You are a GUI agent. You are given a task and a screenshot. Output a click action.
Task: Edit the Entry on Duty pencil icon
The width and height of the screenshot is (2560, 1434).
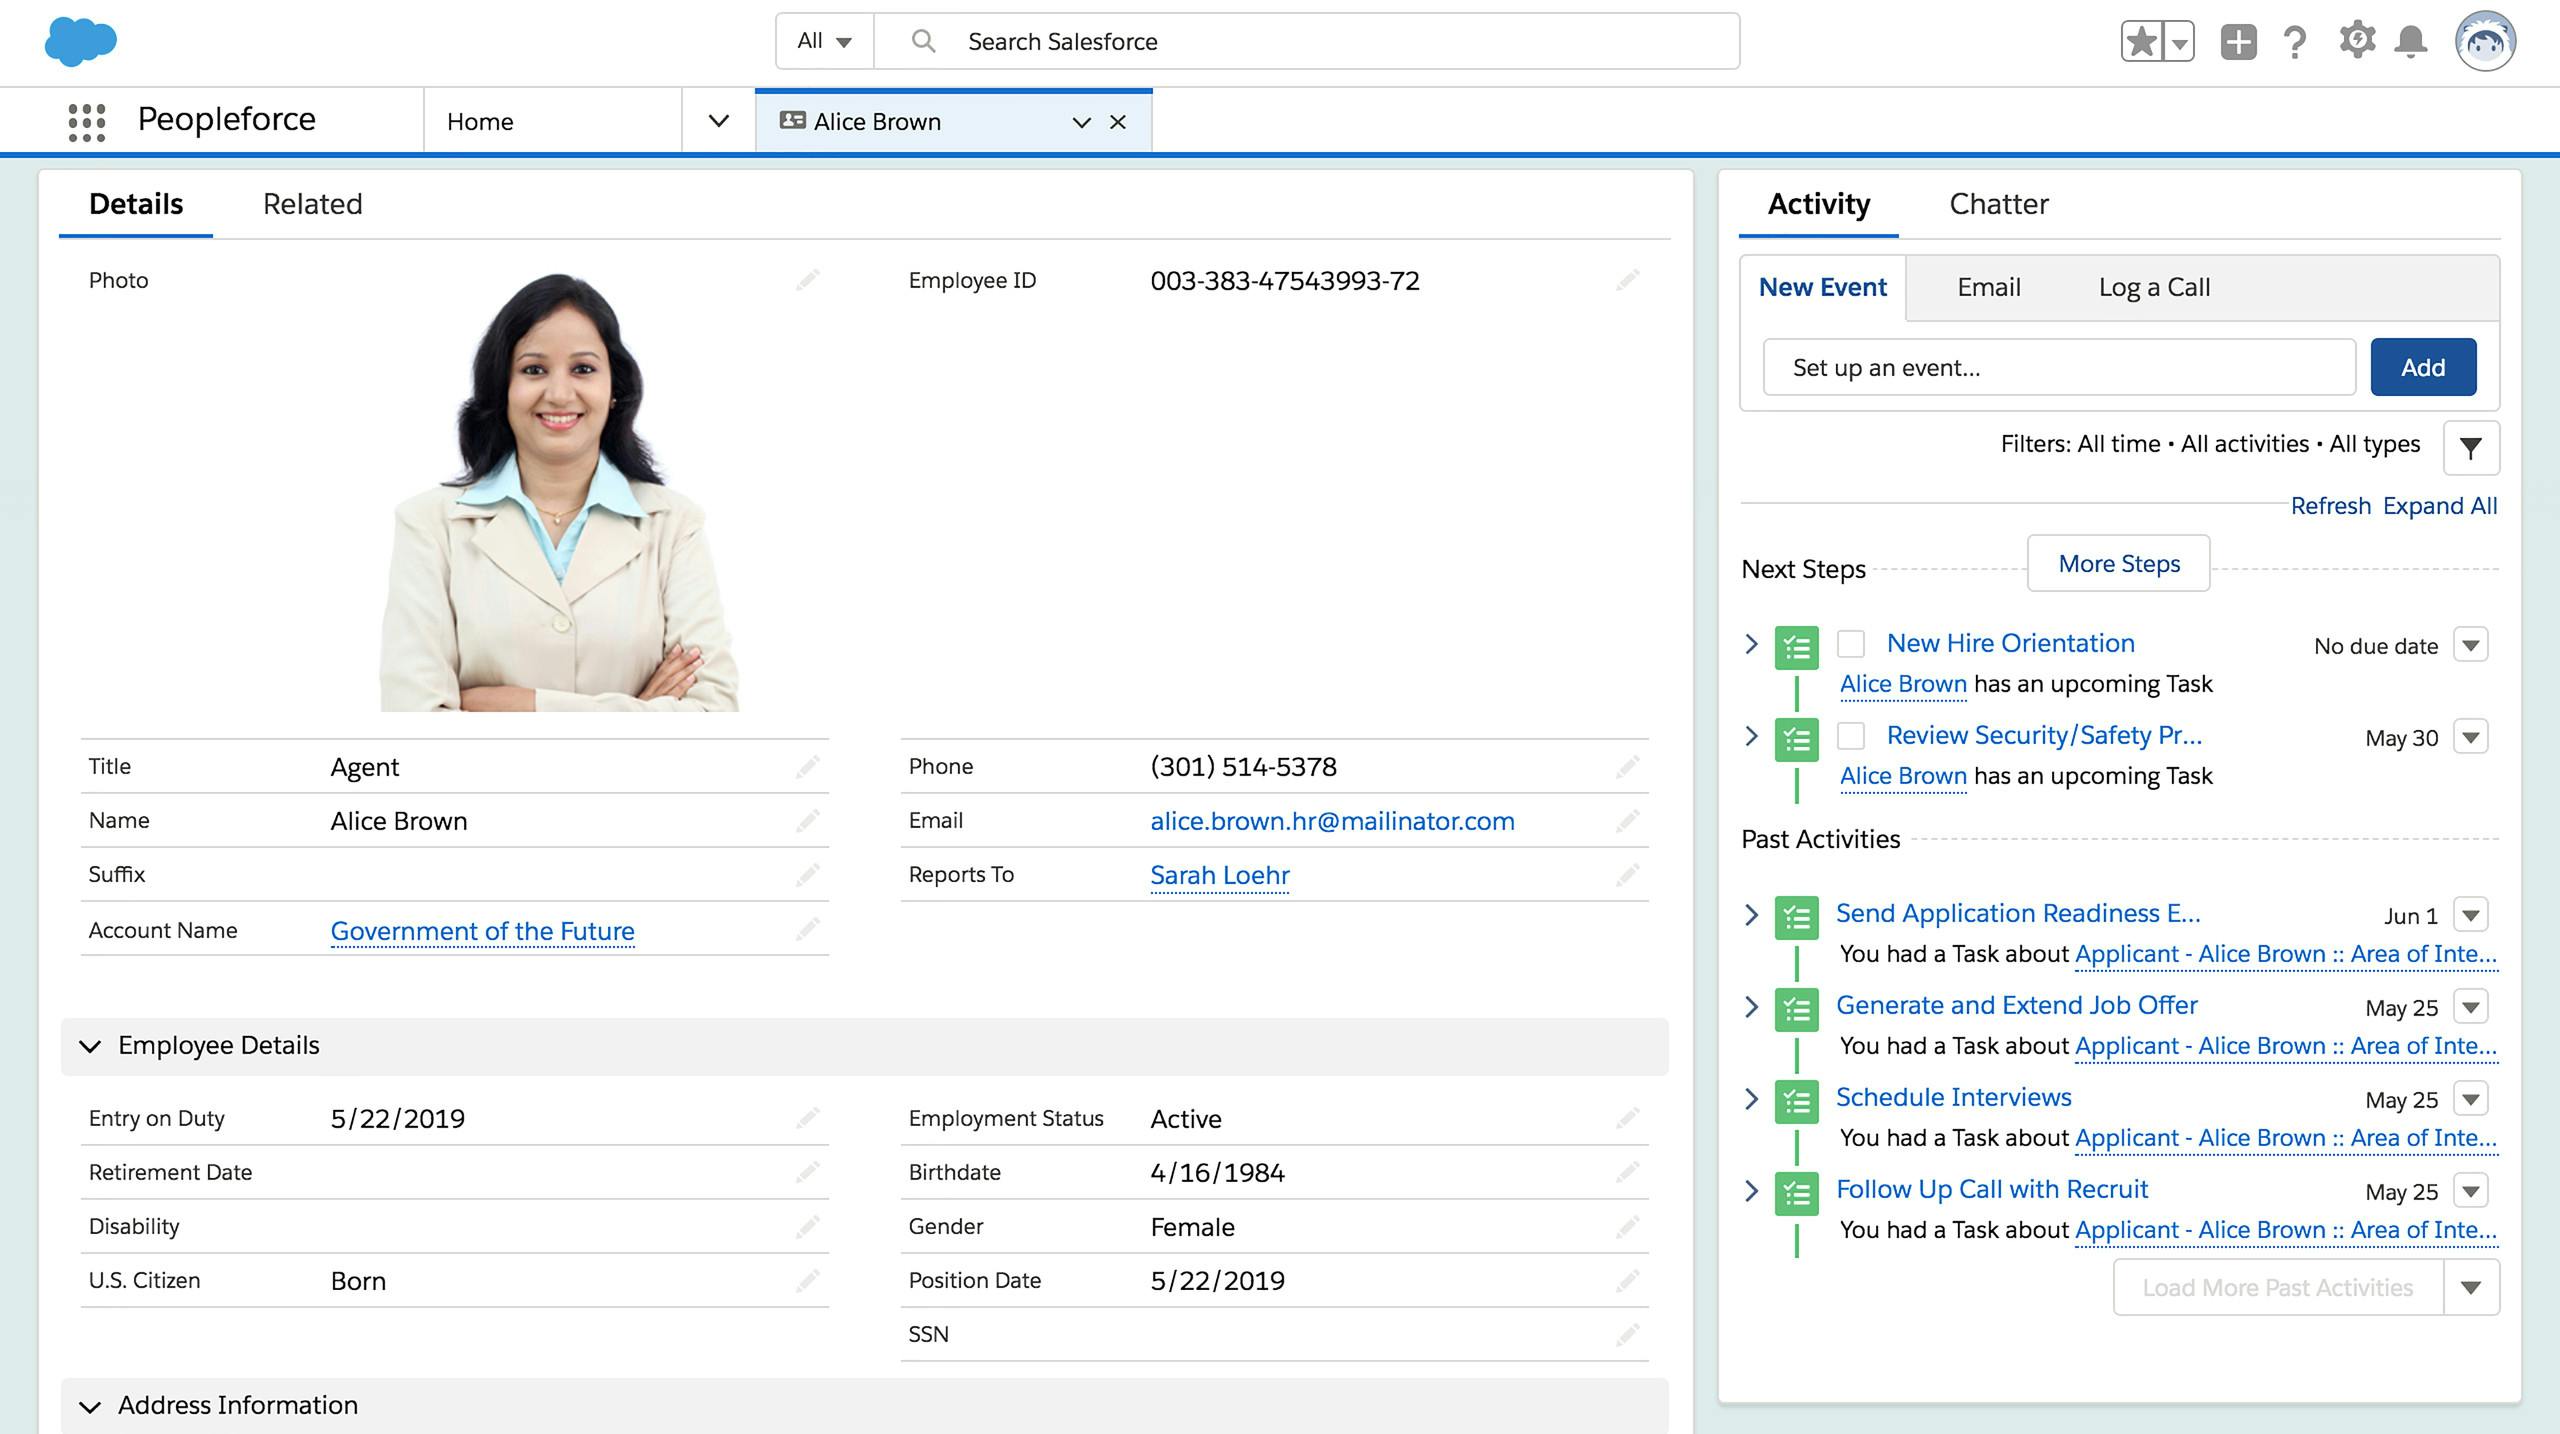tap(808, 1118)
